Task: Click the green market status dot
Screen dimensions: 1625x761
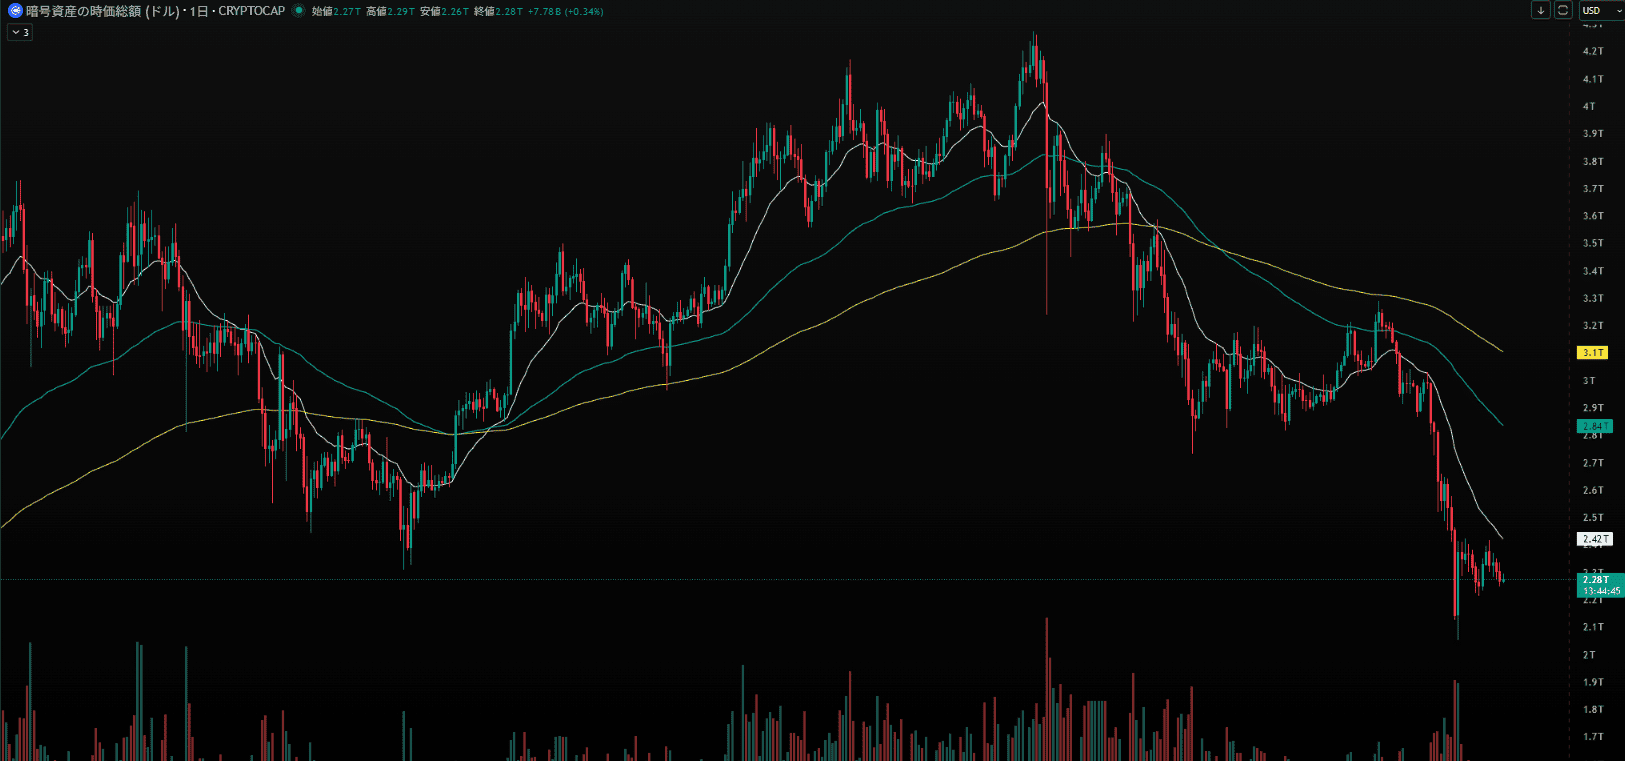Action: pyautogui.click(x=298, y=11)
